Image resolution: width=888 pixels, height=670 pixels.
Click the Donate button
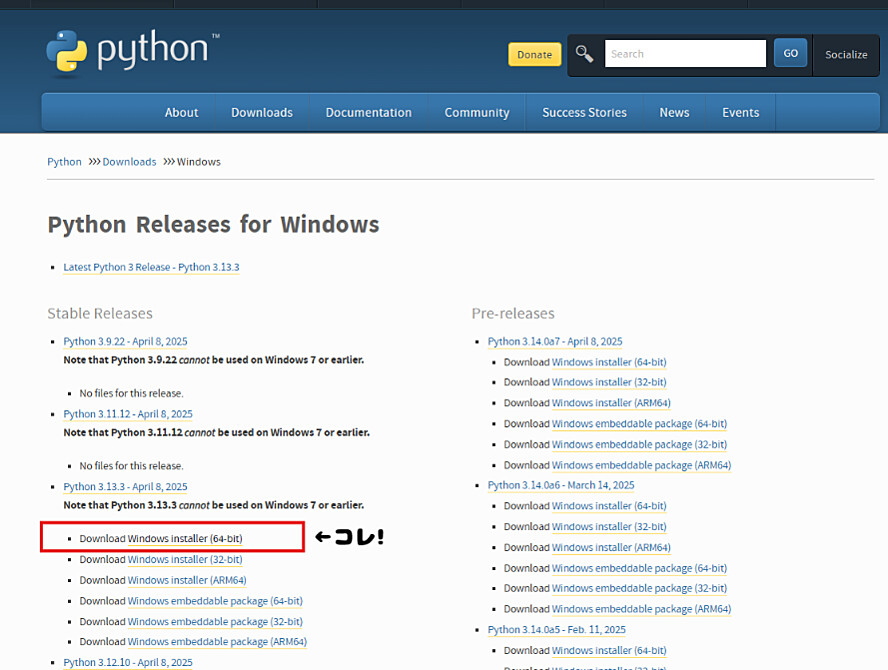pyautogui.click(x=534, y=54)
